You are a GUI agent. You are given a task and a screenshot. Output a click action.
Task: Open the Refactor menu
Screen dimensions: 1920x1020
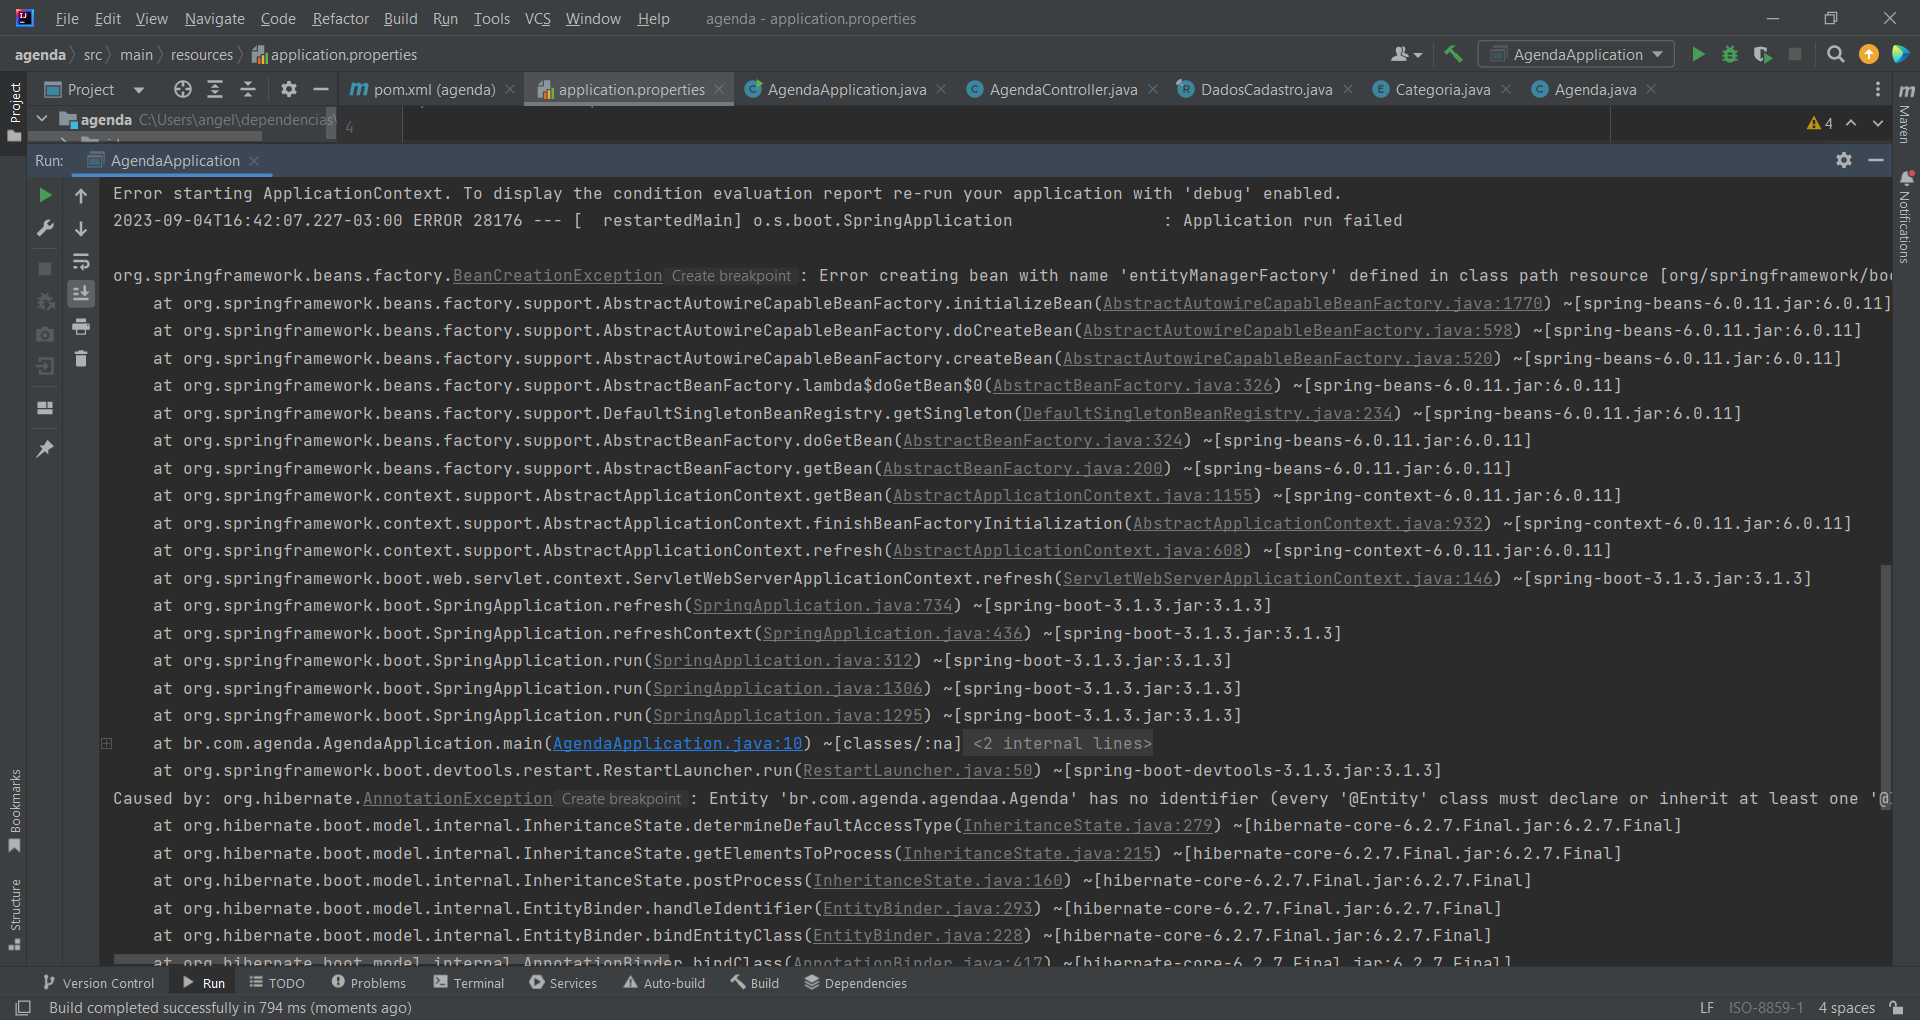click(340, 19)
